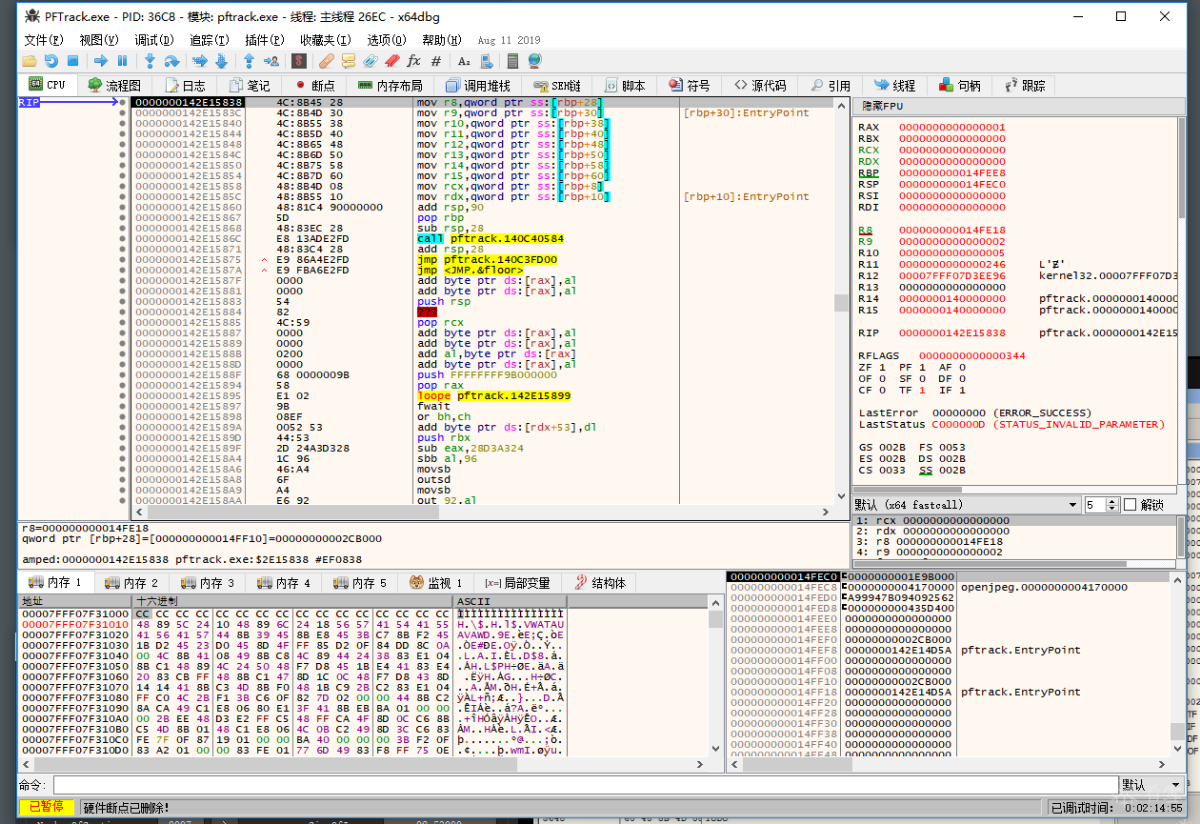
Task: Open the Comments toolbar icon
Action: pyautogui.click(x=348, y=61)
